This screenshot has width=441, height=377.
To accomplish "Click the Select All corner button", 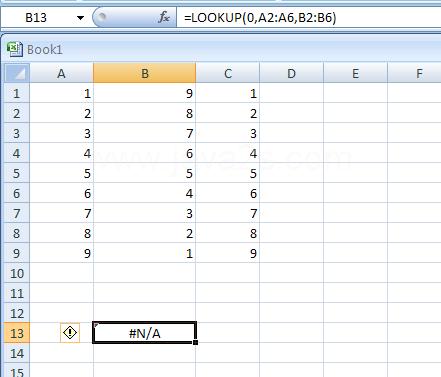I will coord(17,73).
